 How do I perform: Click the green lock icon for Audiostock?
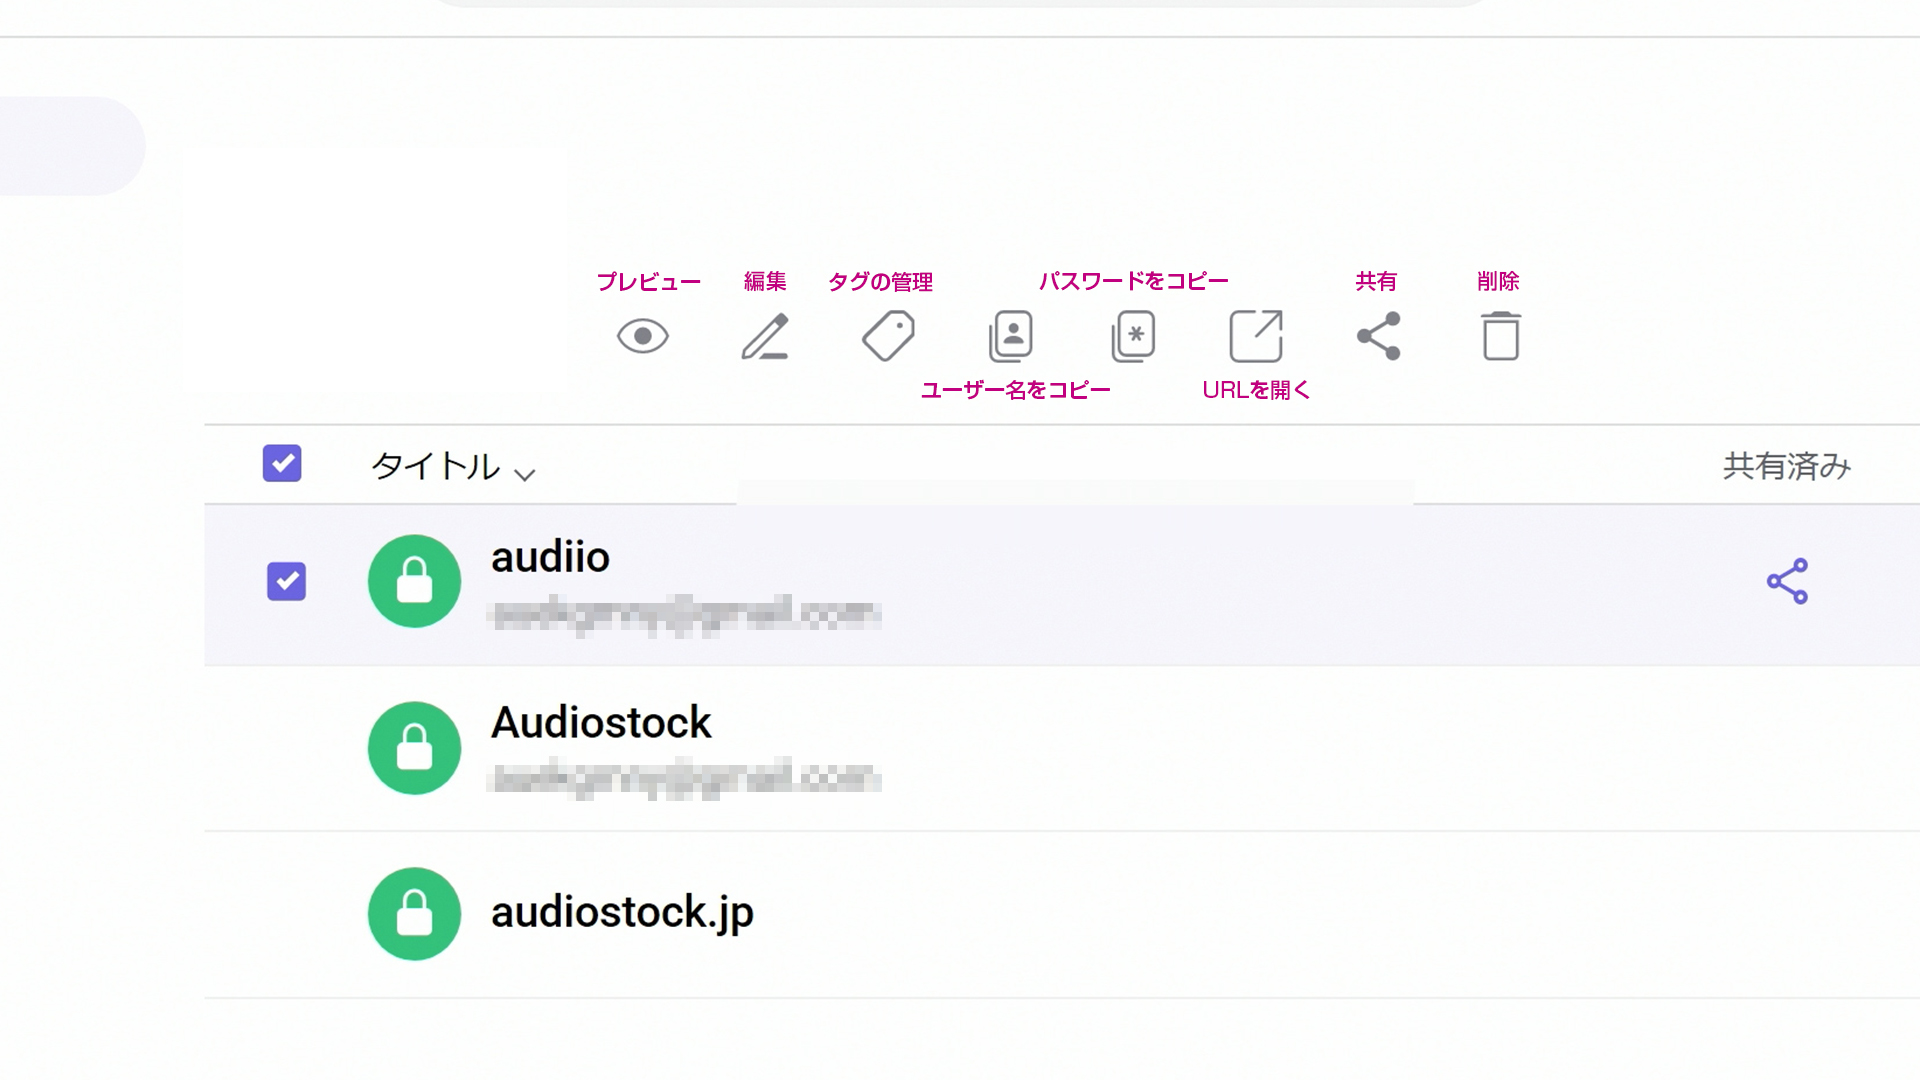click(414, 748)
